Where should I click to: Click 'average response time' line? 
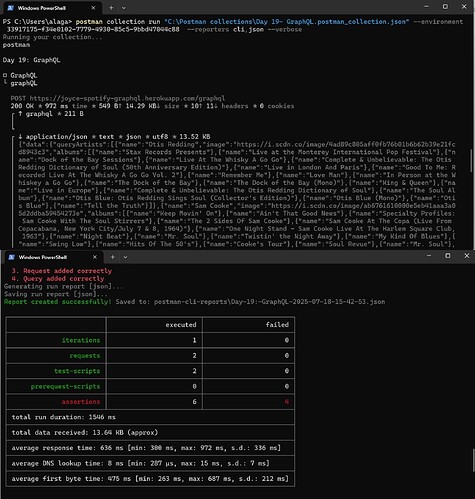[x=146, y=448]
